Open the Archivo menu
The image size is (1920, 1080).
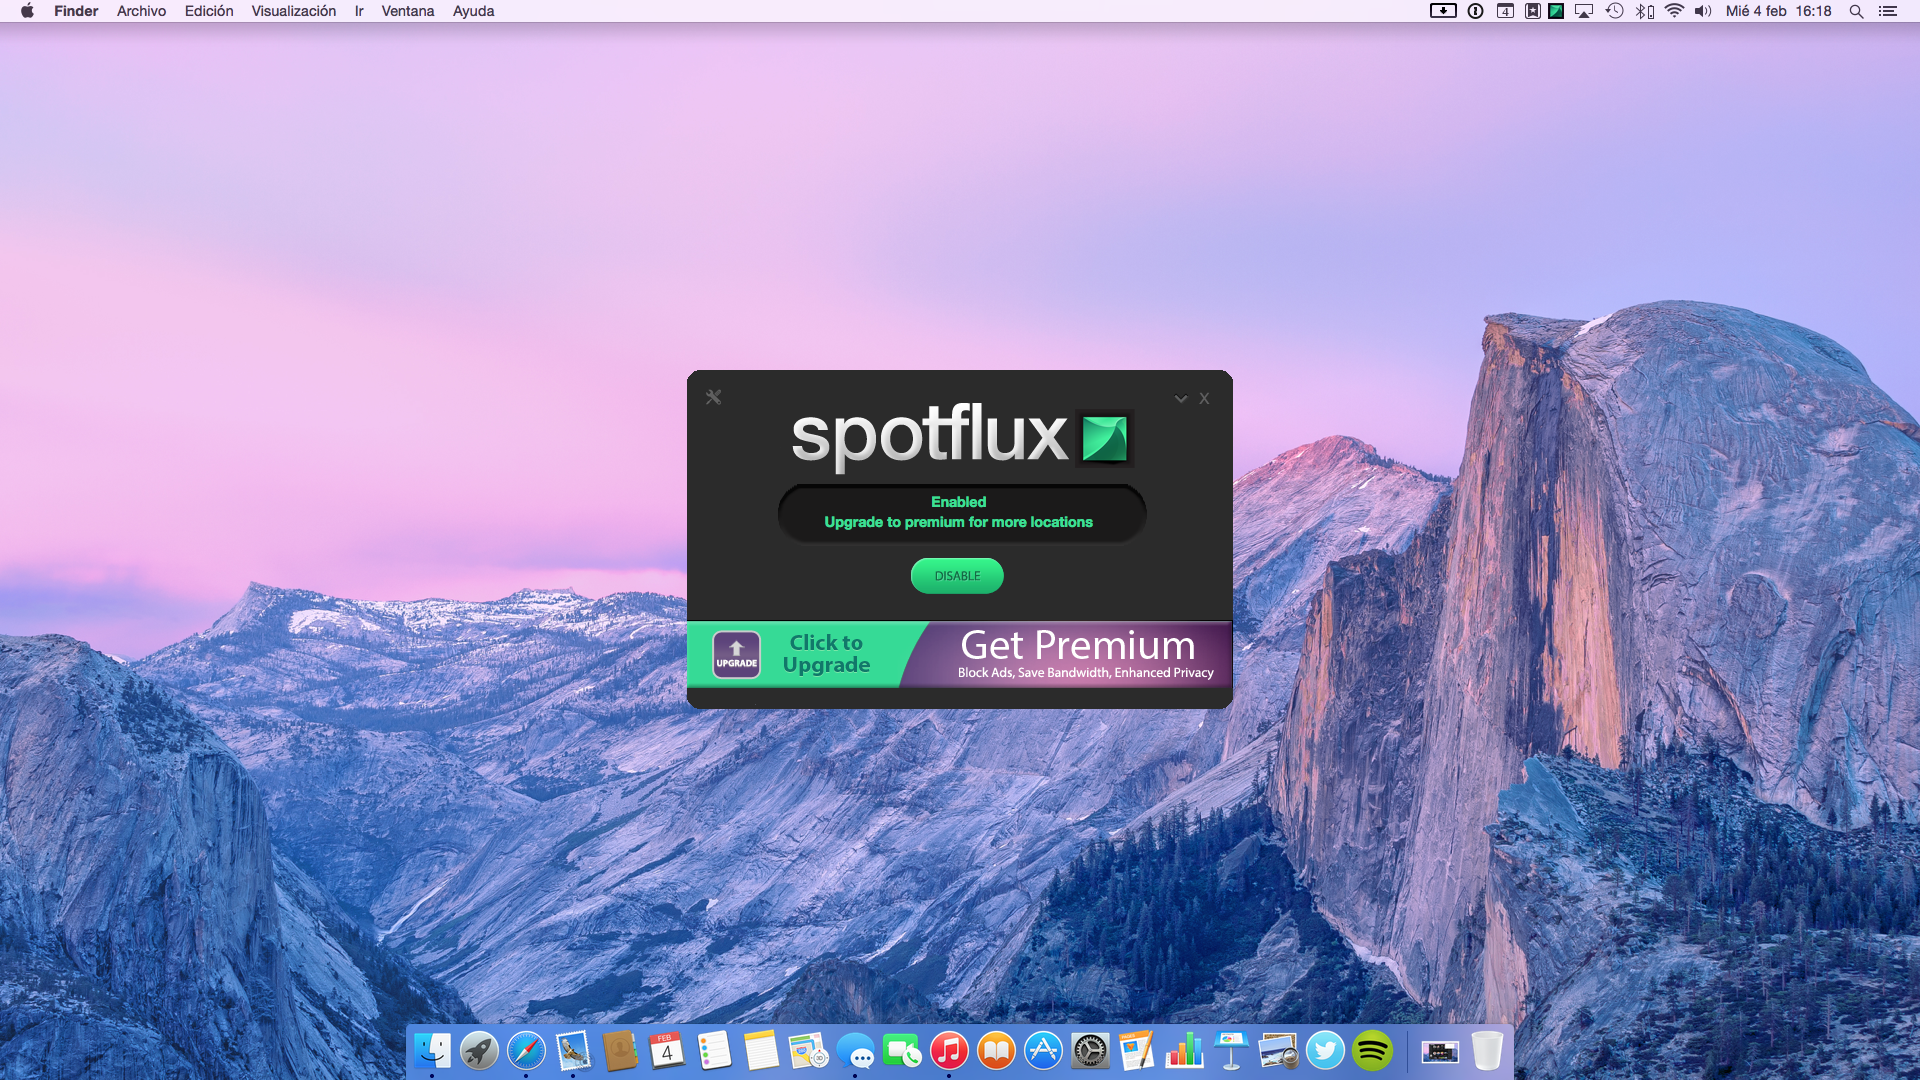tap(141, 11)
